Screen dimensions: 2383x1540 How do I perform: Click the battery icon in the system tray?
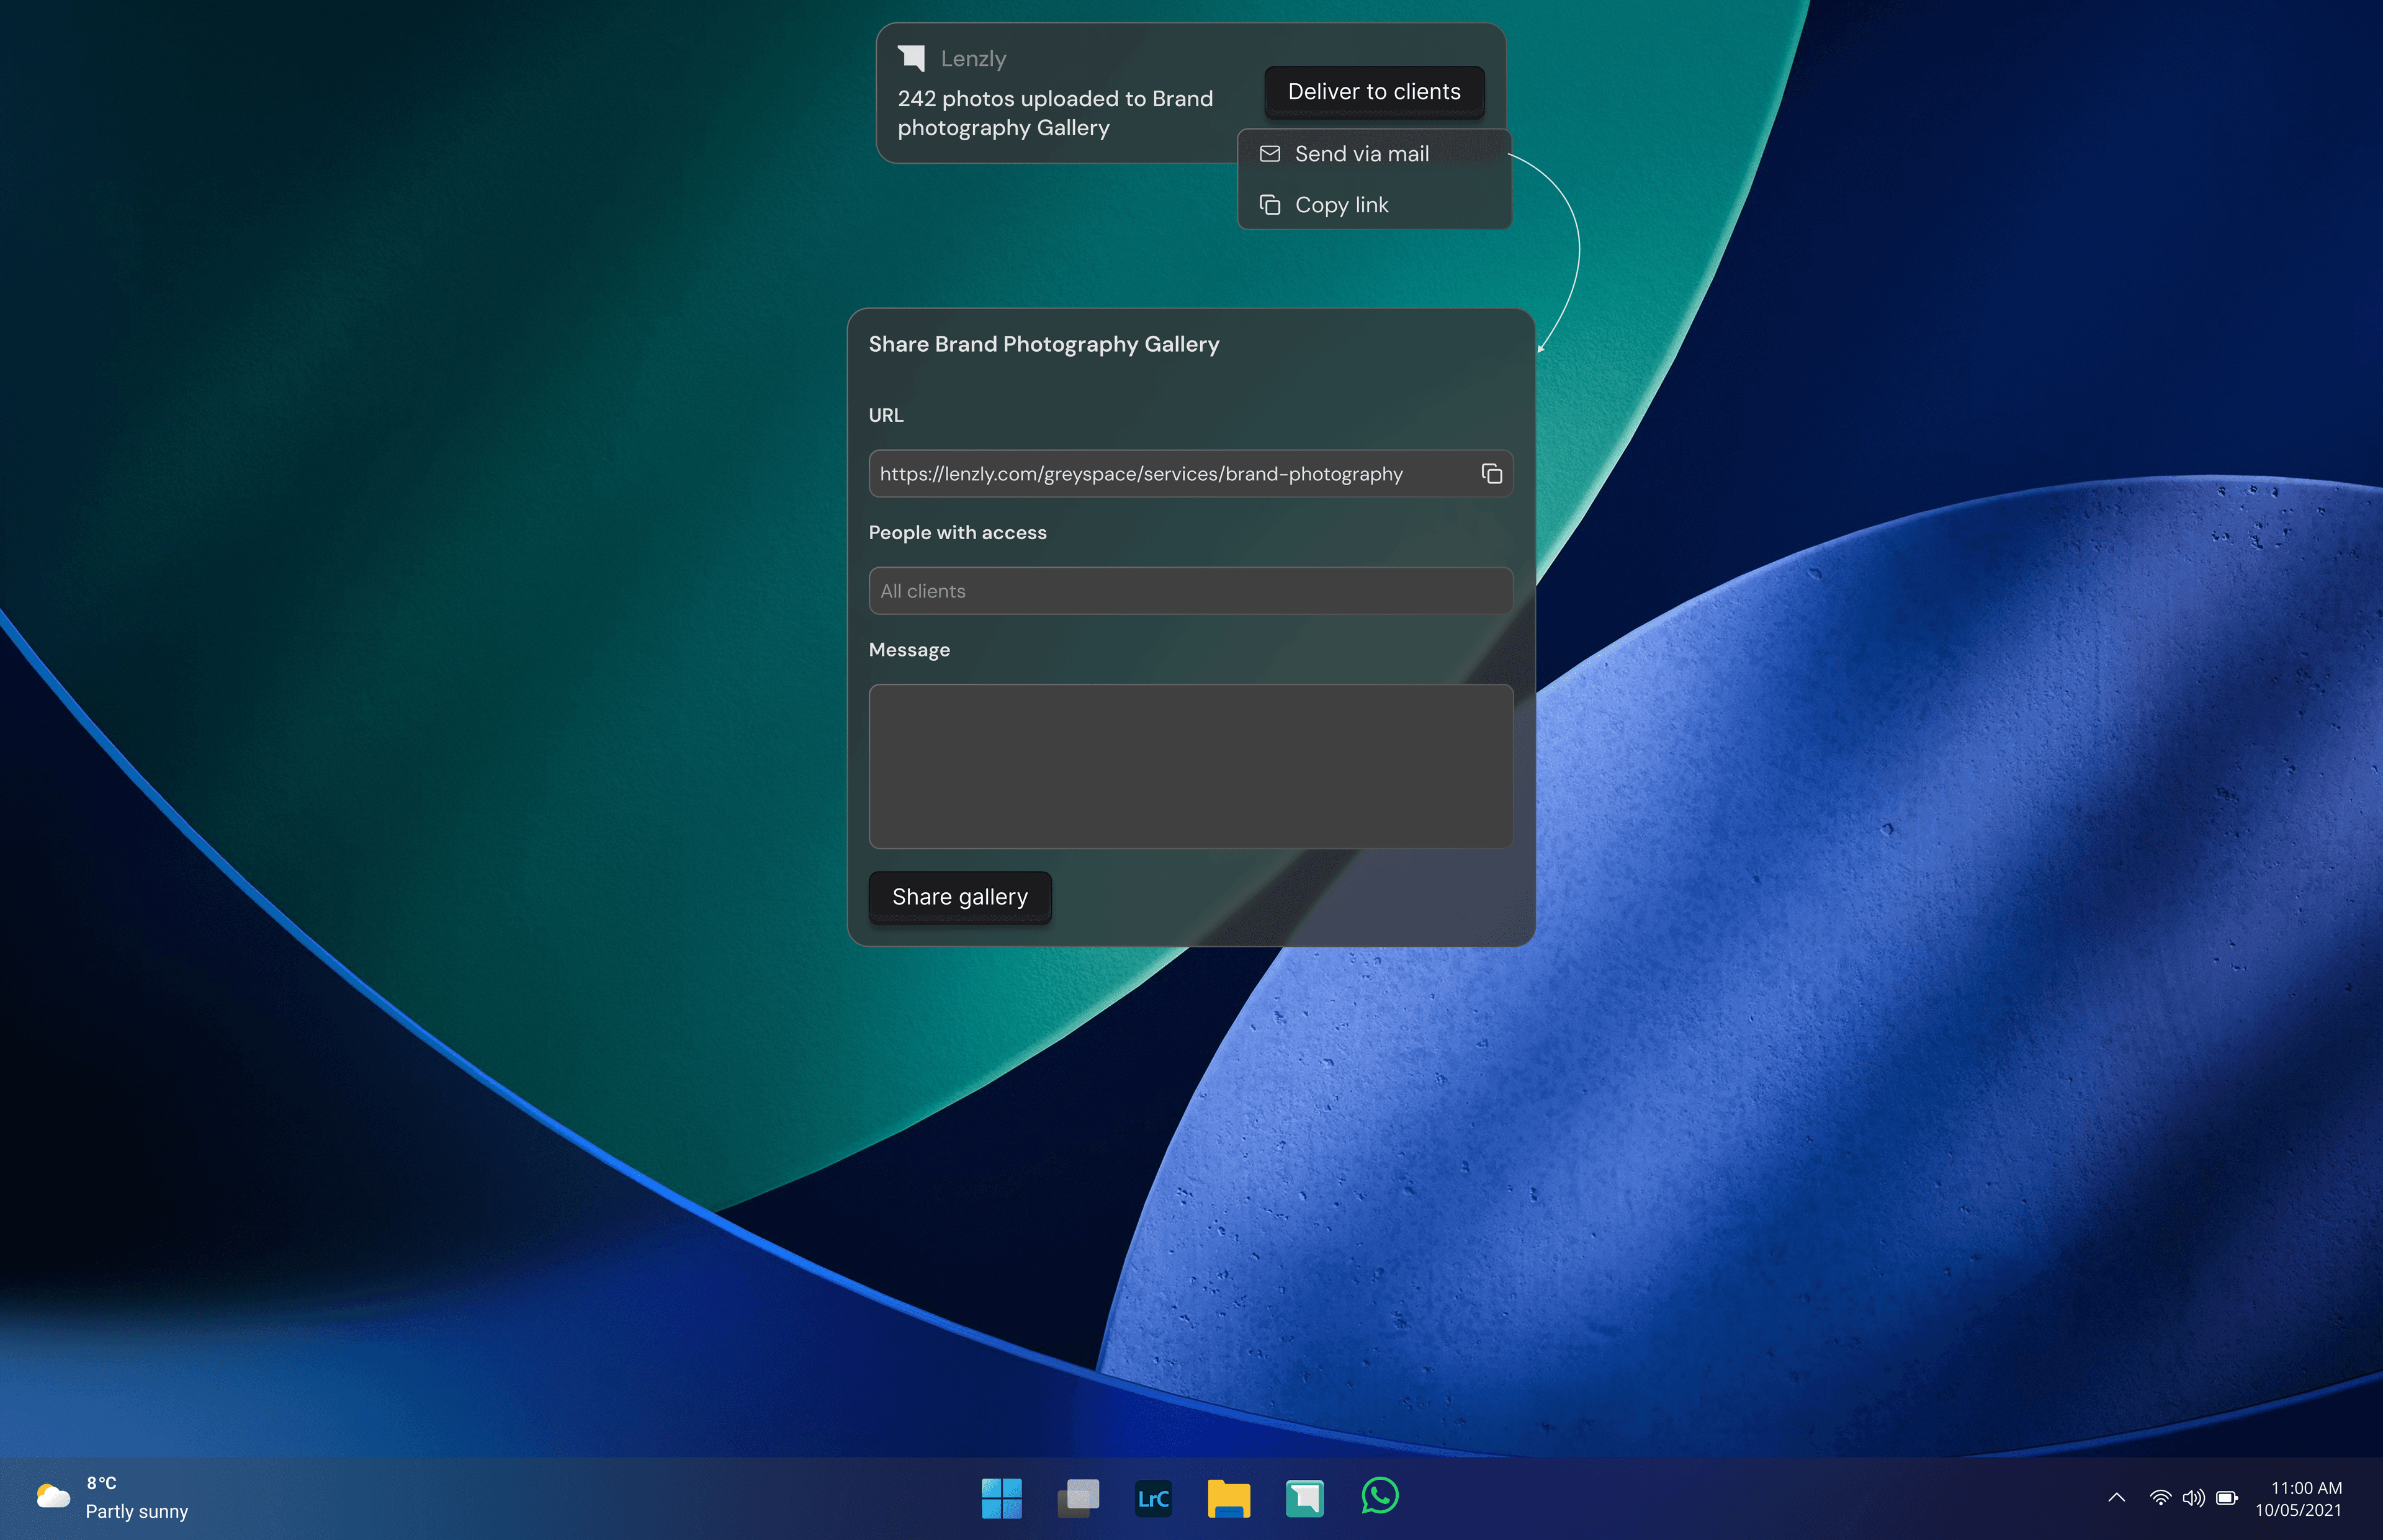(x=2227, y=1498)
